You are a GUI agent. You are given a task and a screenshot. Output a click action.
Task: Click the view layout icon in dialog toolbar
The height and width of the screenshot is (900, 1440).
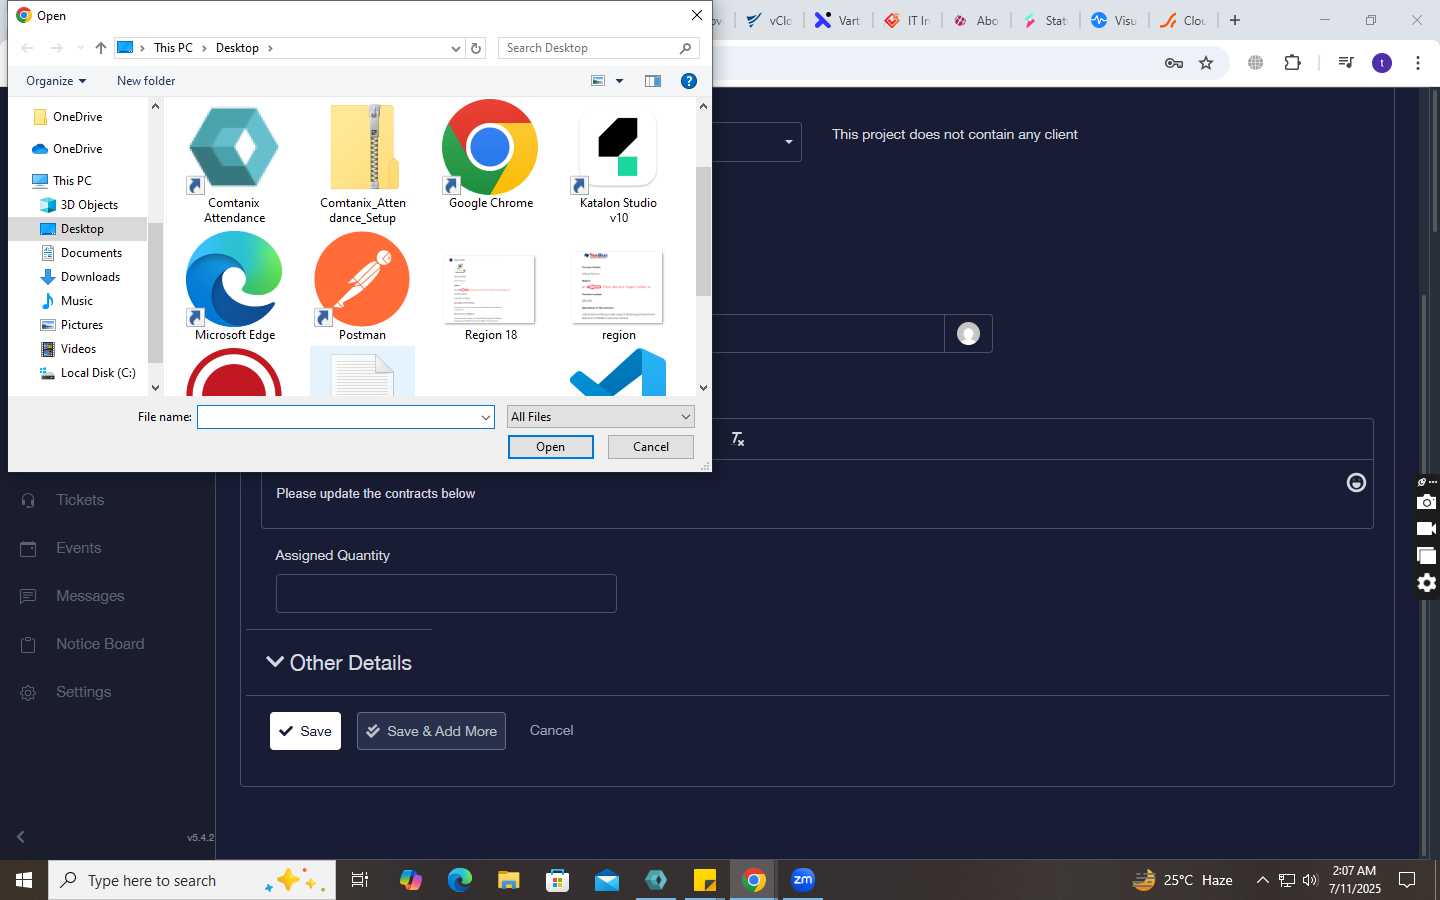(x=598, y=81)
